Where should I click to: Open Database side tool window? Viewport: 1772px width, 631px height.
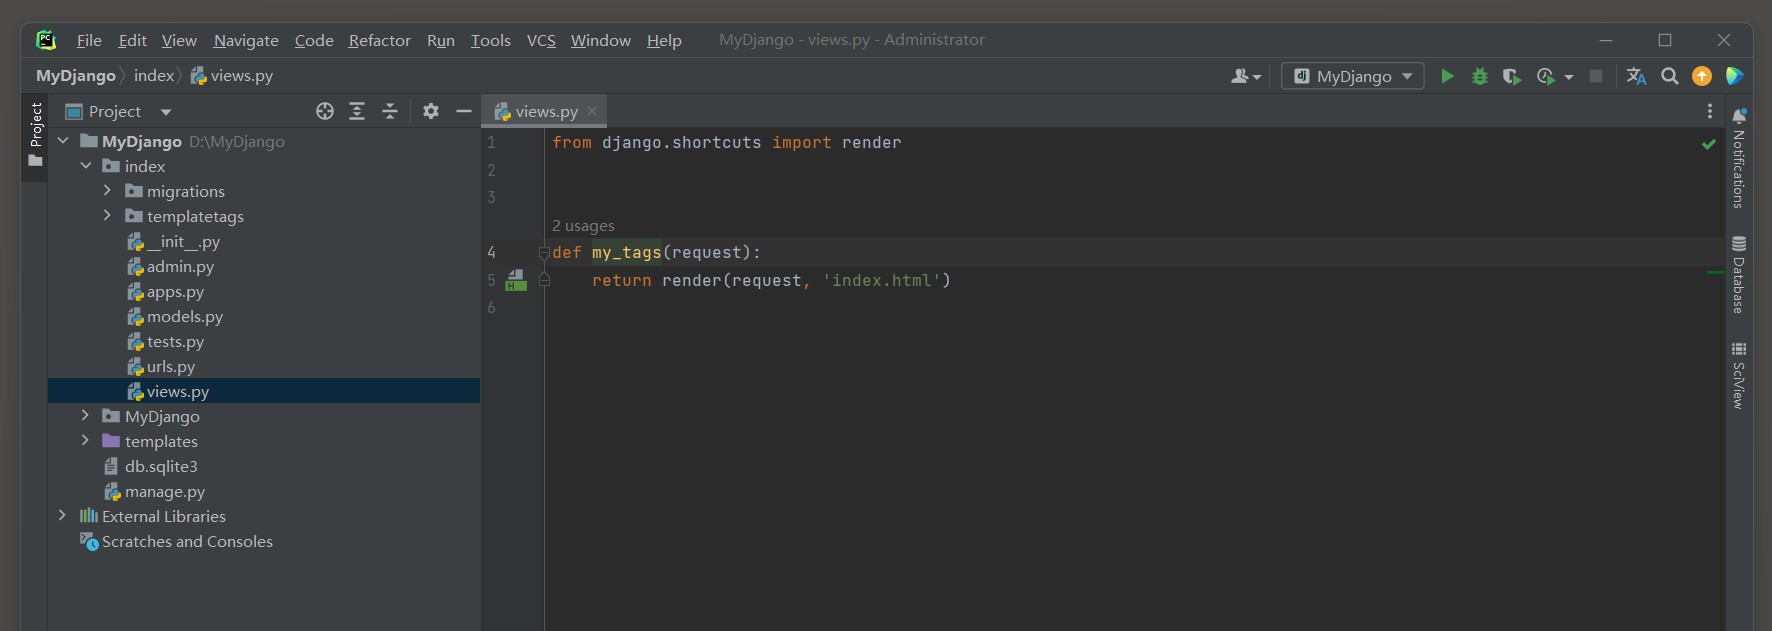(x=1739, y=275)
